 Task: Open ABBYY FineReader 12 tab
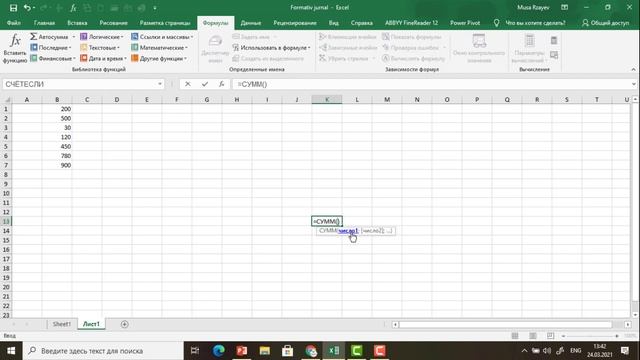(x=411, y=23)
